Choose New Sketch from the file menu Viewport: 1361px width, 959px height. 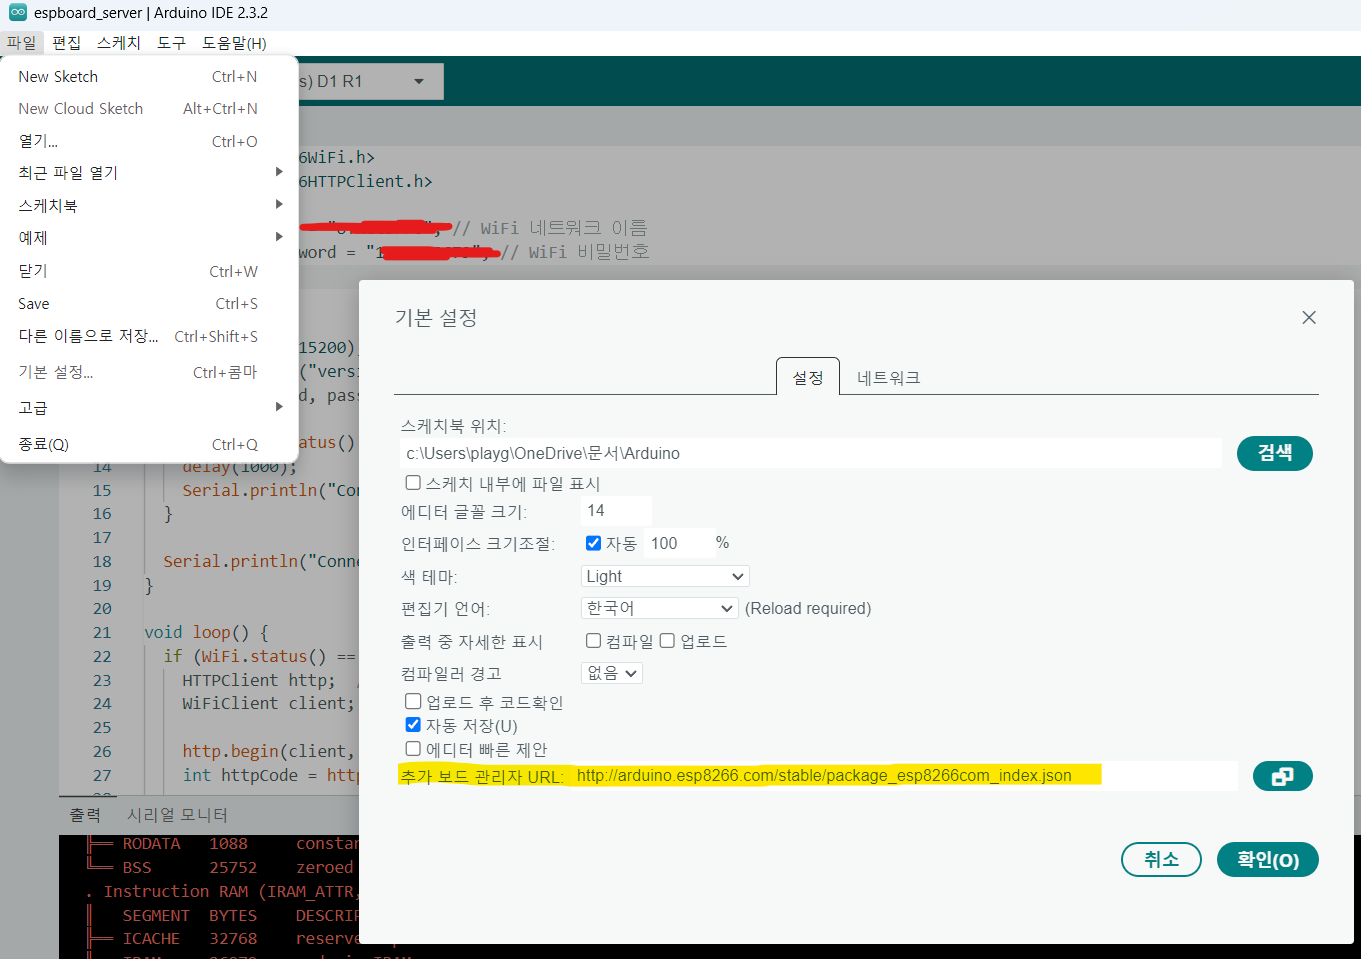coord(149,77)
